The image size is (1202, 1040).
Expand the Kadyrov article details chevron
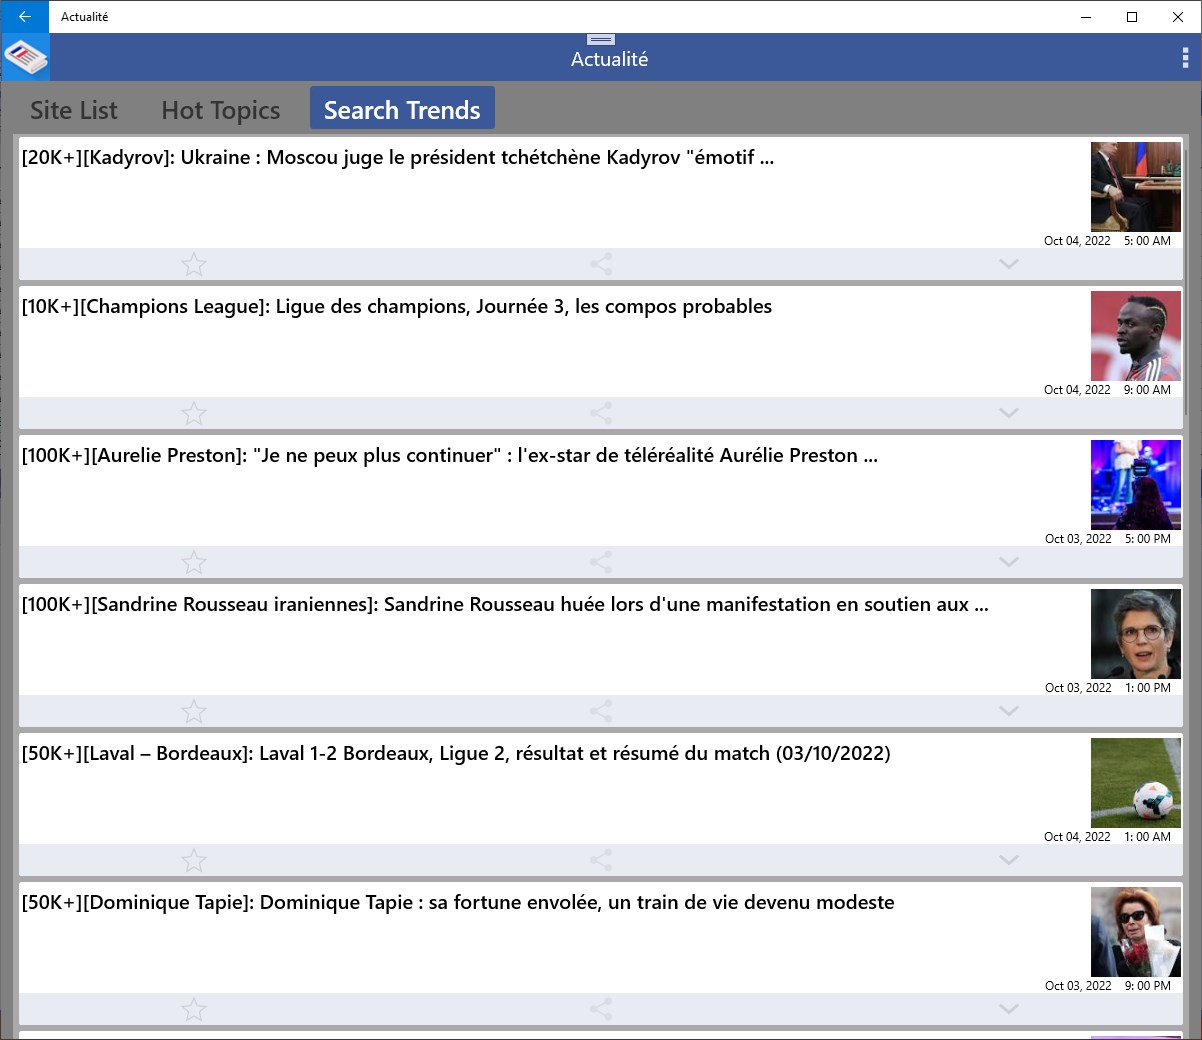click(1009, 264)
